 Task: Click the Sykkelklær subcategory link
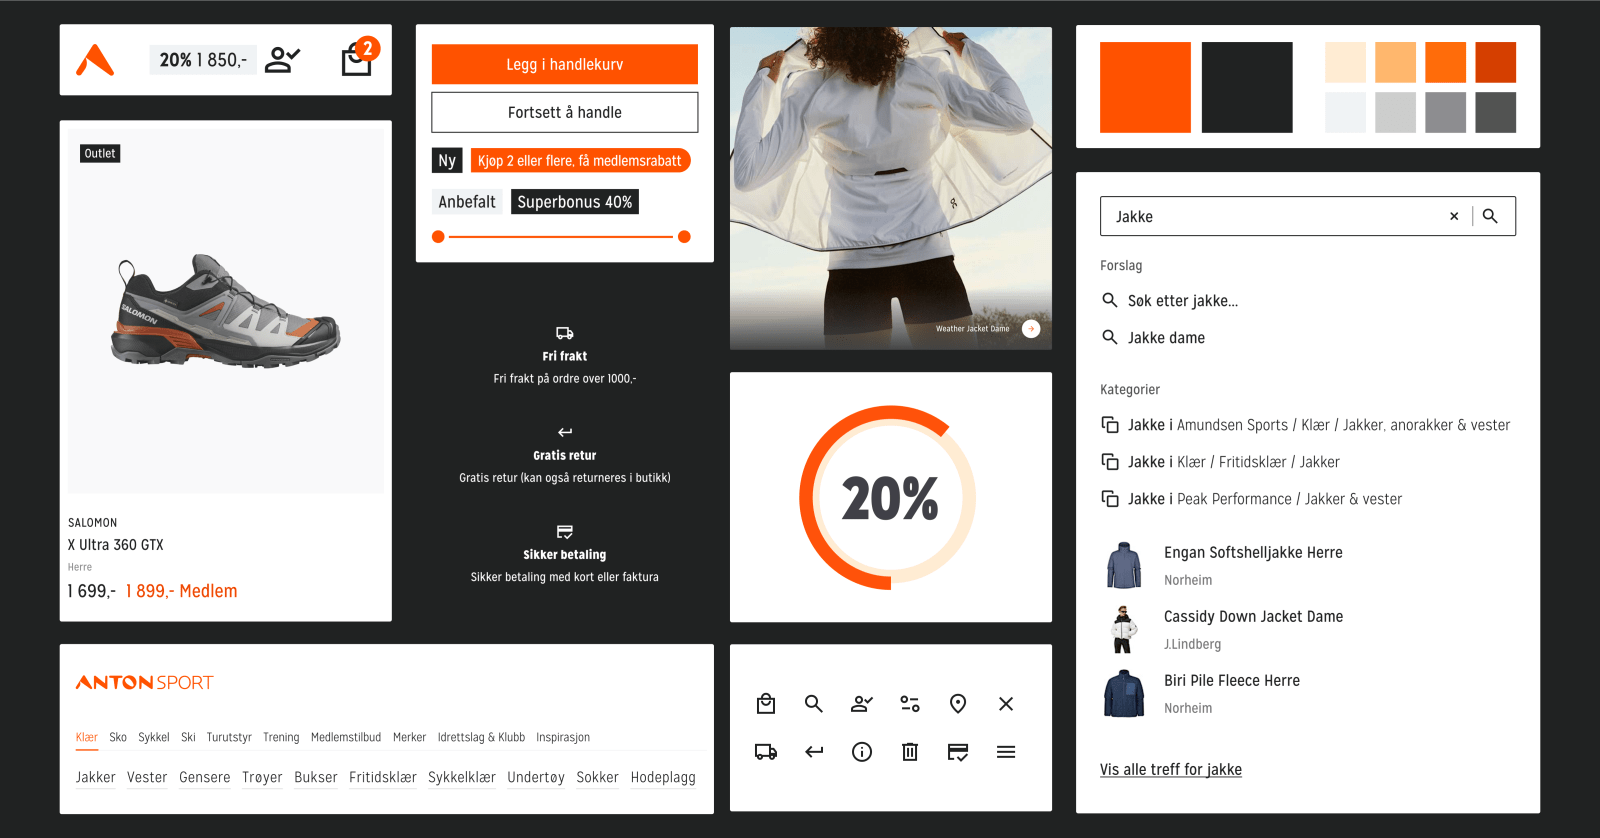pyautogui.click(x=462, y=777)
